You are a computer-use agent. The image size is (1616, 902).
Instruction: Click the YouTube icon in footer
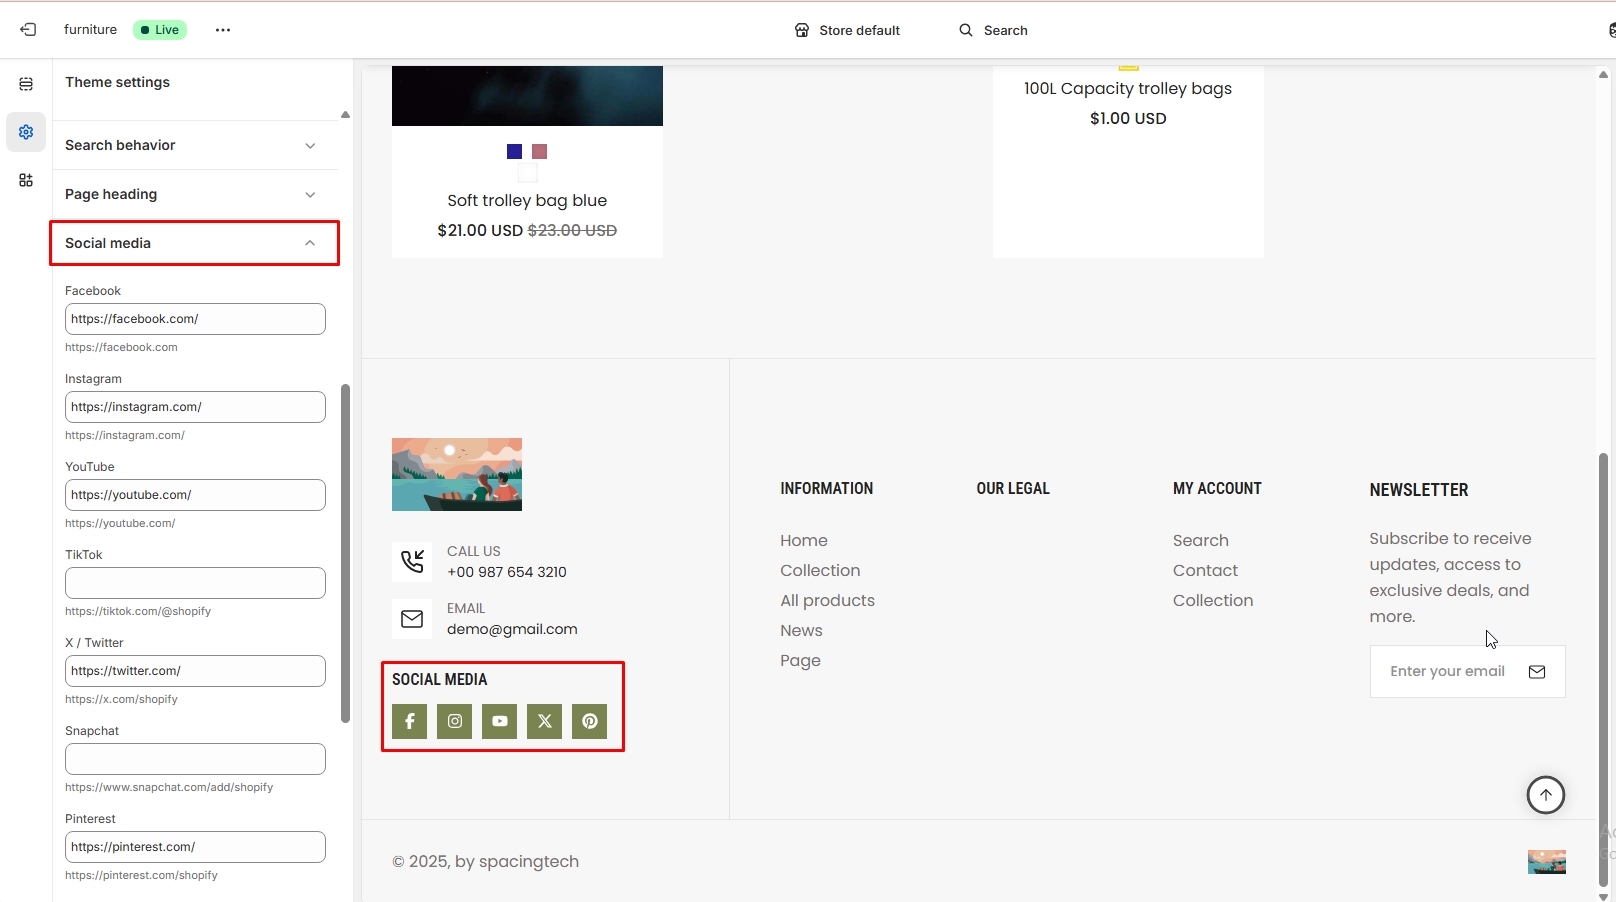pos(499,721)
